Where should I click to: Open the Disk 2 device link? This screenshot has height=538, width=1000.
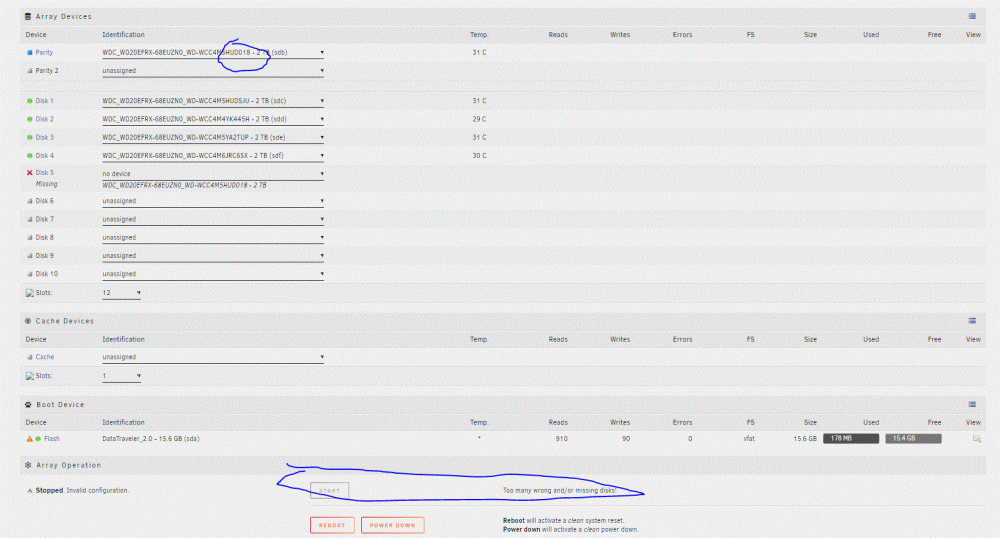point(44,119)
